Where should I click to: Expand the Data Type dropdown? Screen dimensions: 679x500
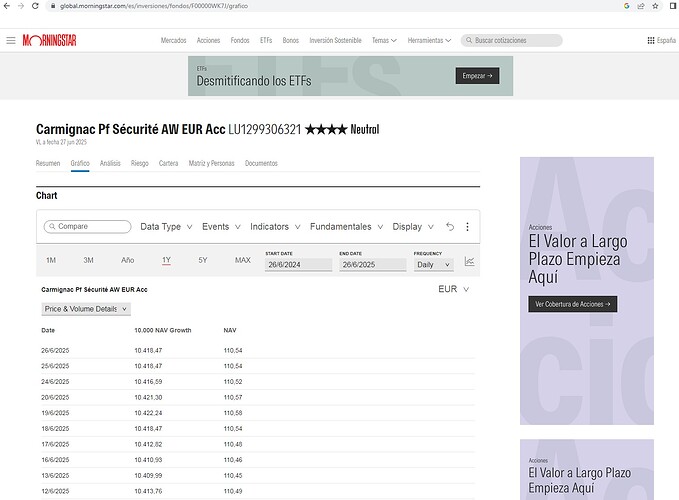tap(166, 227)
